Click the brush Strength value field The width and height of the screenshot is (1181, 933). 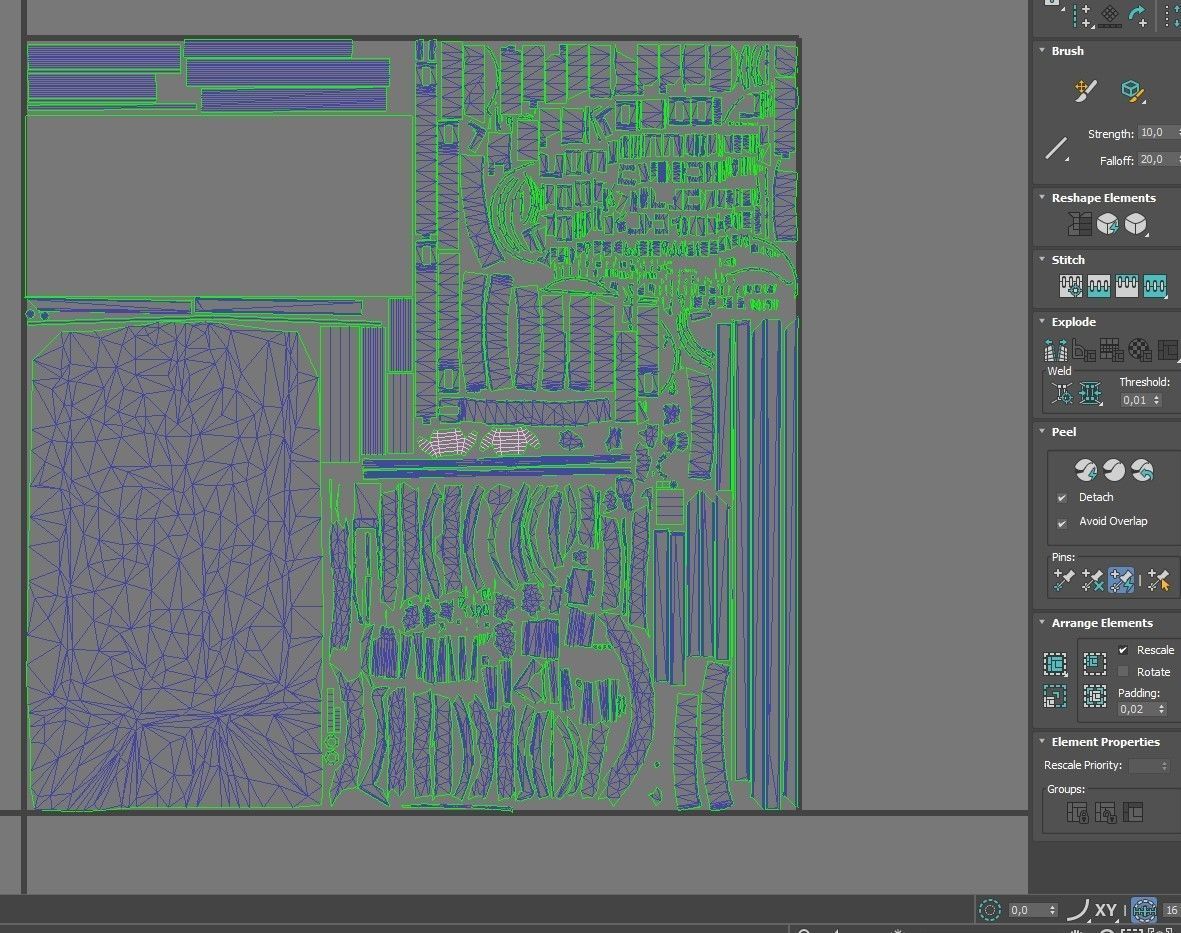1157,133
